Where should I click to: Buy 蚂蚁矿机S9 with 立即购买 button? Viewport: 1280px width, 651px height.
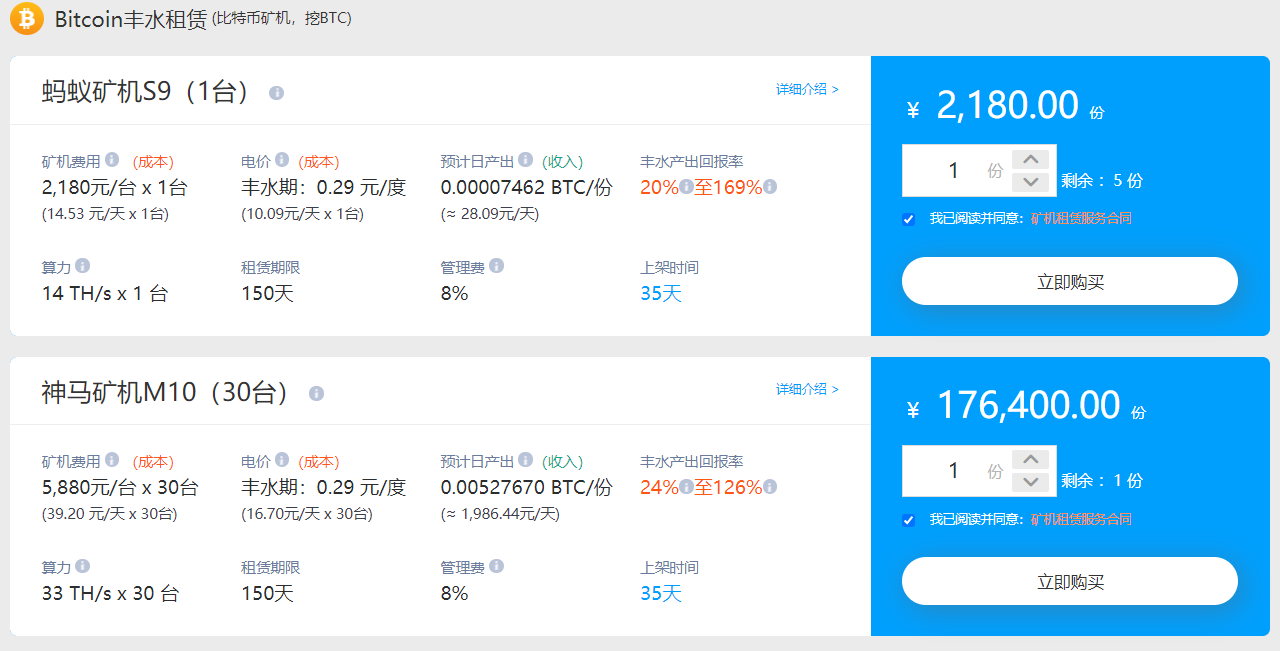tap(1070, 281)
